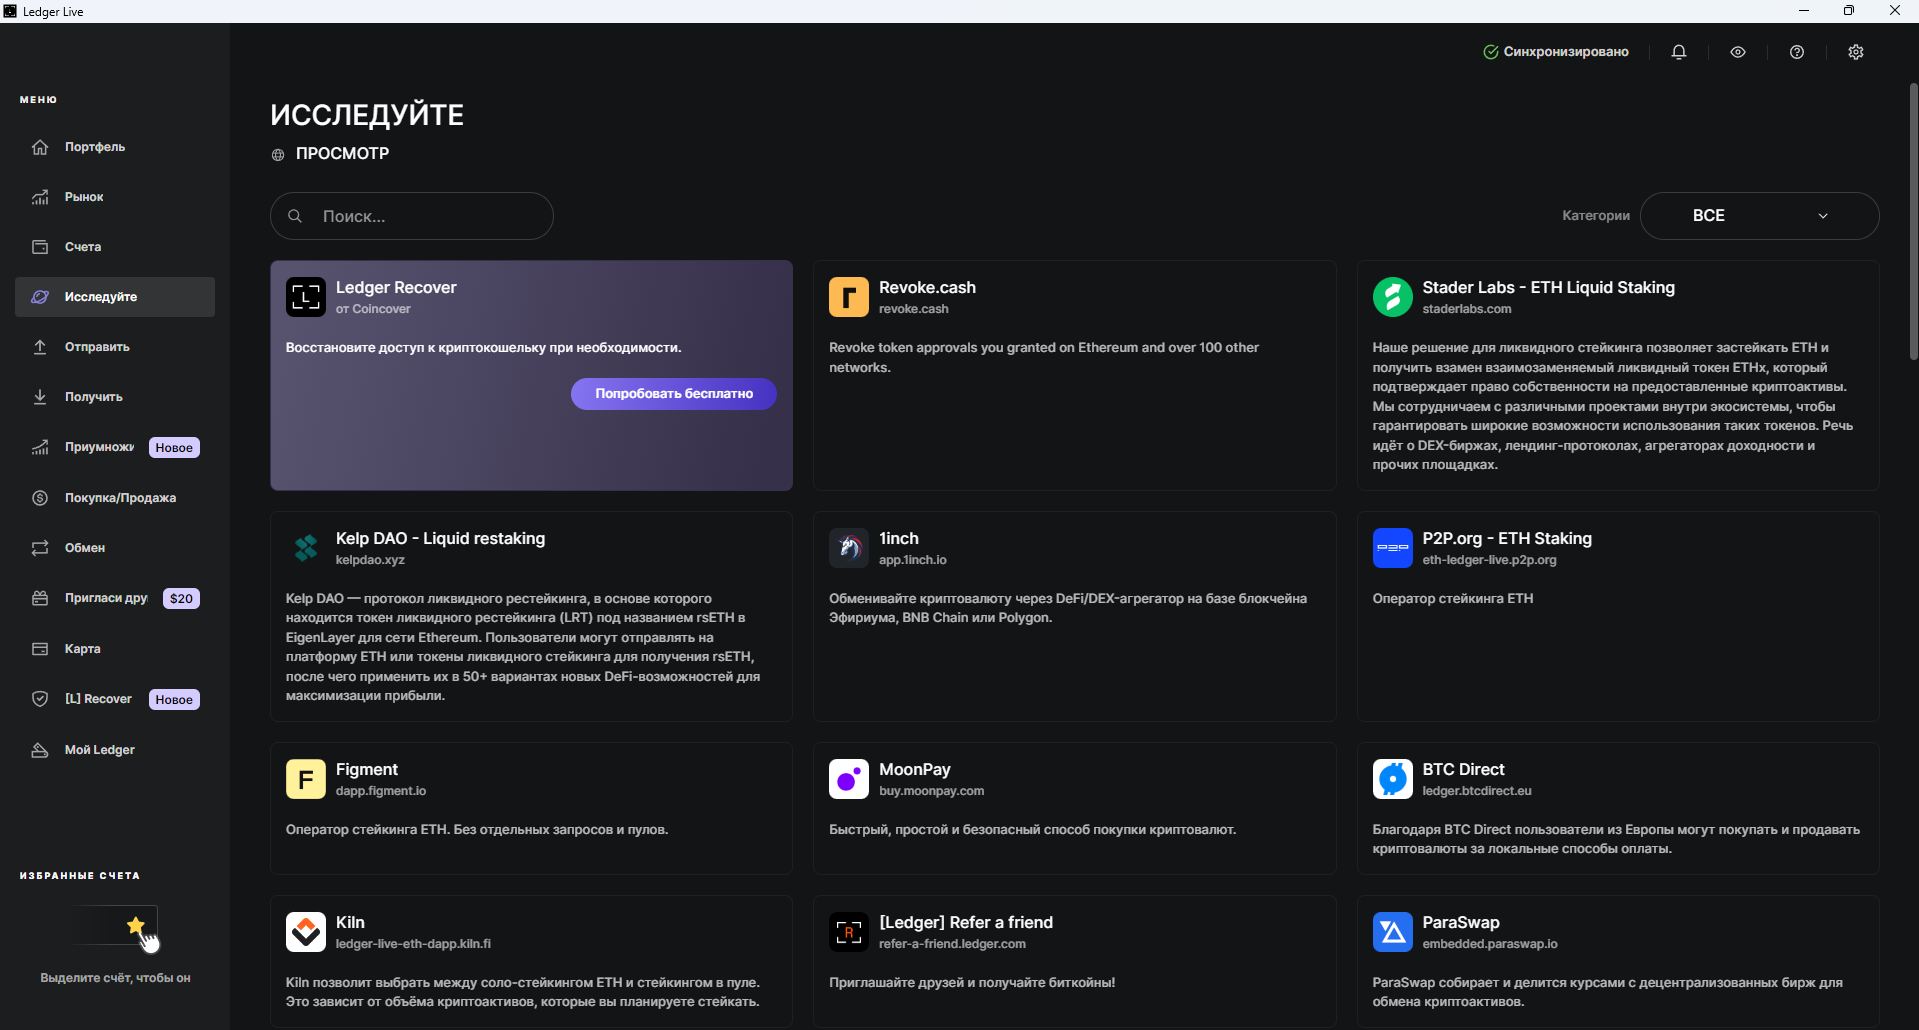Toggle discreet mode eye icon
Image resolution: width=1919 pixels, height=1030 pixels.
(x=1738, y=52)
